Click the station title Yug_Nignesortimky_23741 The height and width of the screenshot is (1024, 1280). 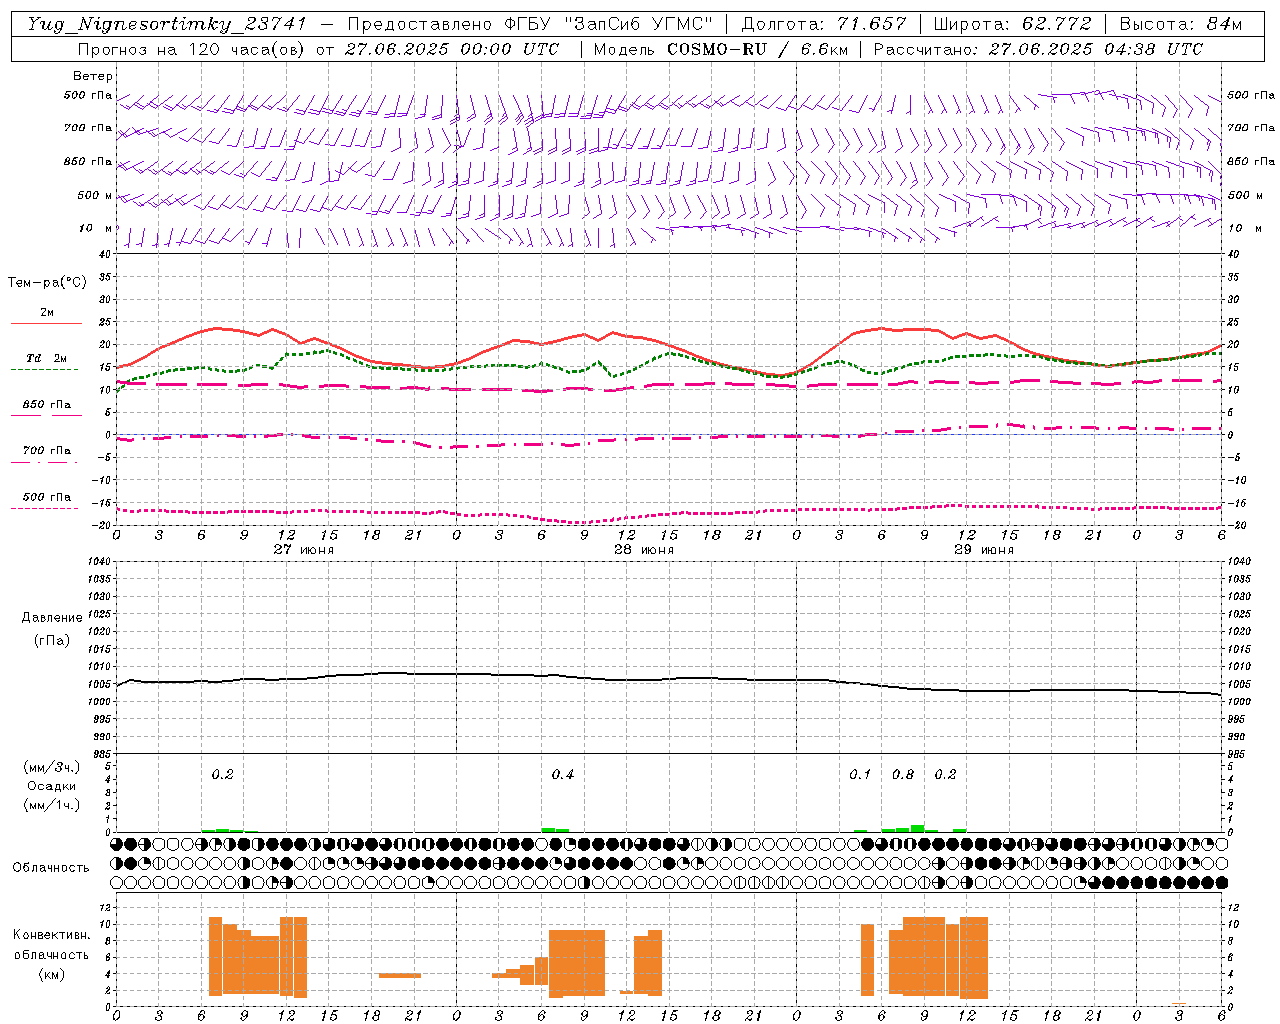167,24
